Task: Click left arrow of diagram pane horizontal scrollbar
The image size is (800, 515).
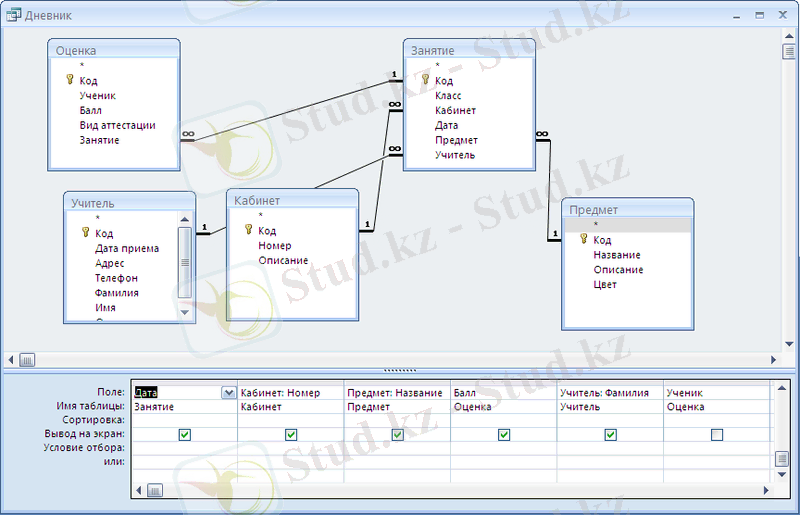Action: click(x=11, y=360)
